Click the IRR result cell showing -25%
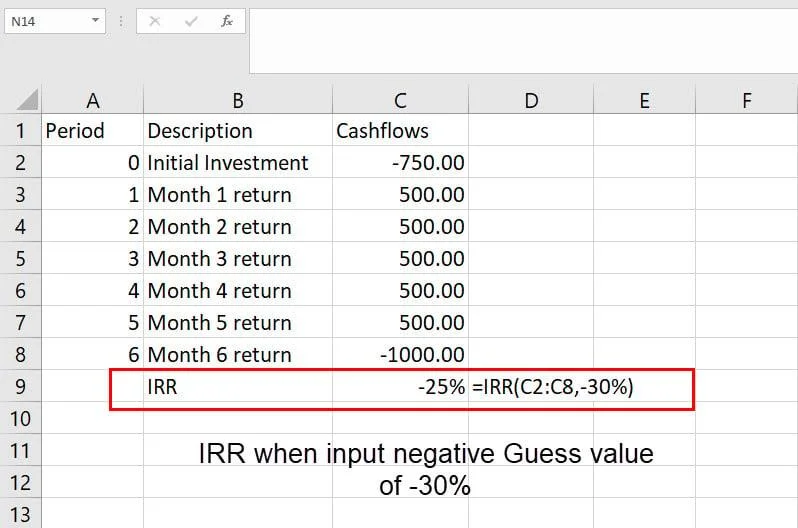The width and height of the screenshot is (798, 528). click(x=400, y=387)
